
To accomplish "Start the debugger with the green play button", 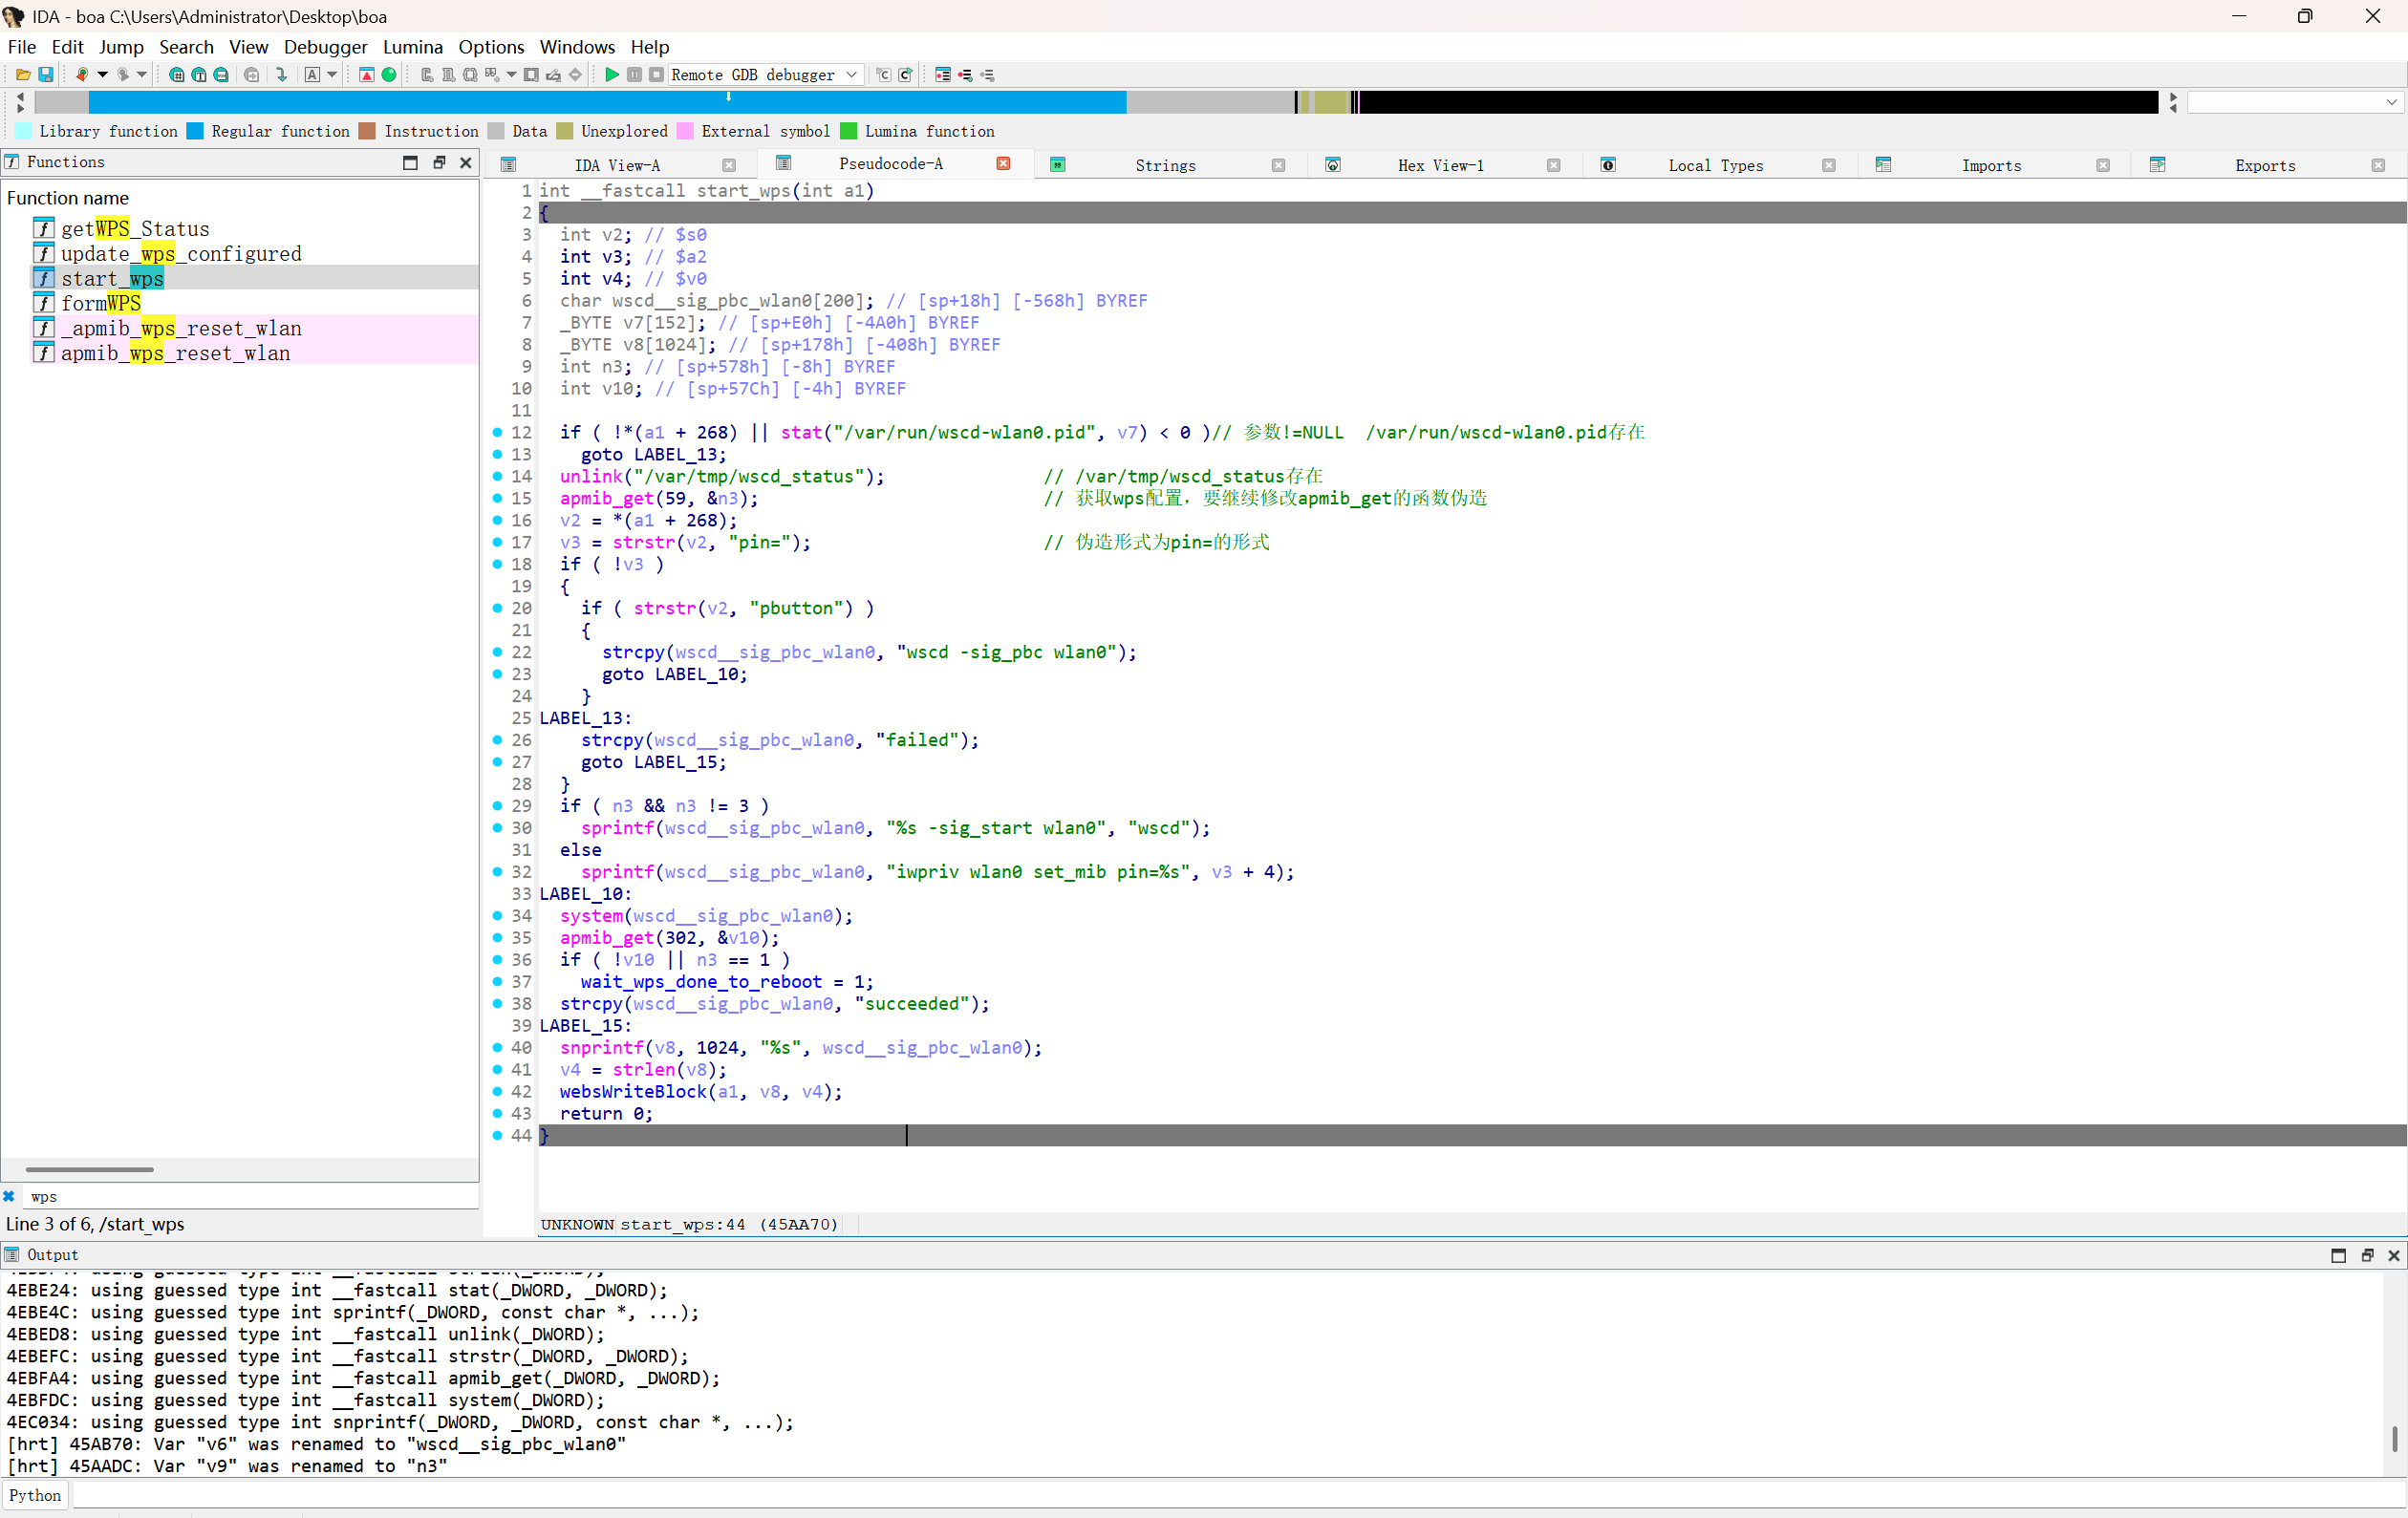I will point(612,75).
